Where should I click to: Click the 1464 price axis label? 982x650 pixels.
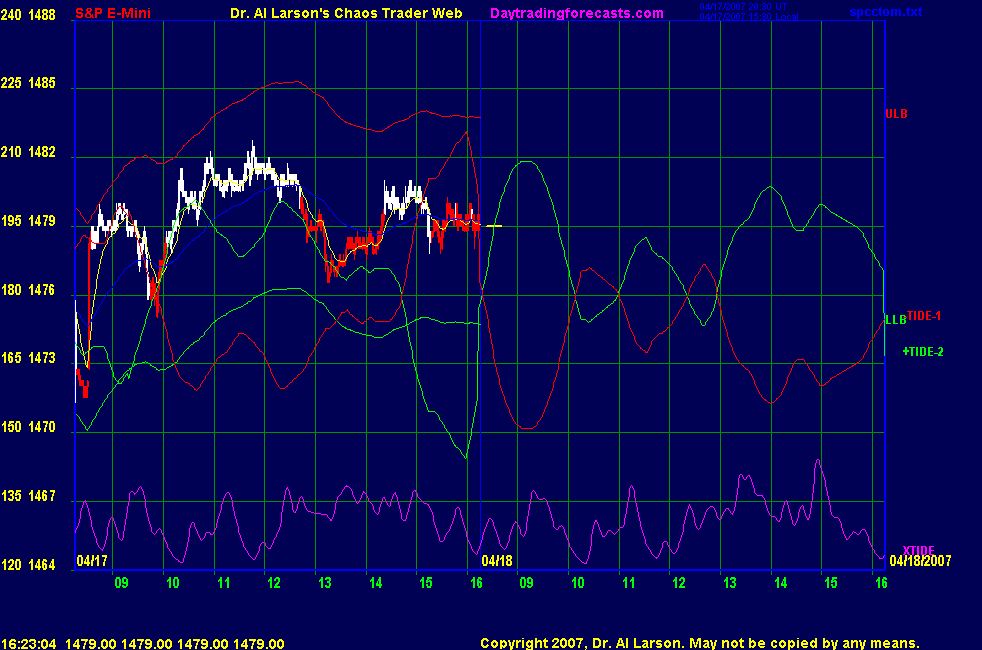pyautogui.click(x=42, y=565)
